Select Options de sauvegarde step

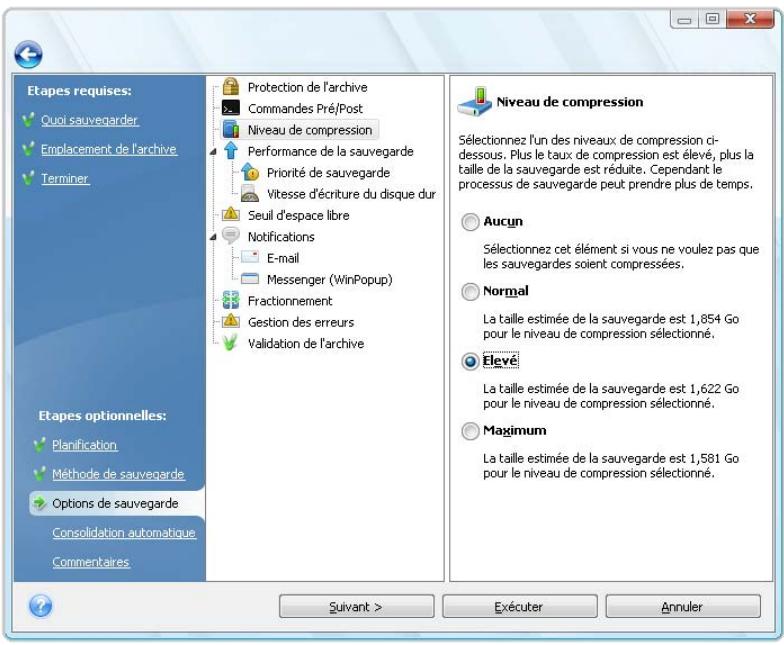click(x=115, y=503)
